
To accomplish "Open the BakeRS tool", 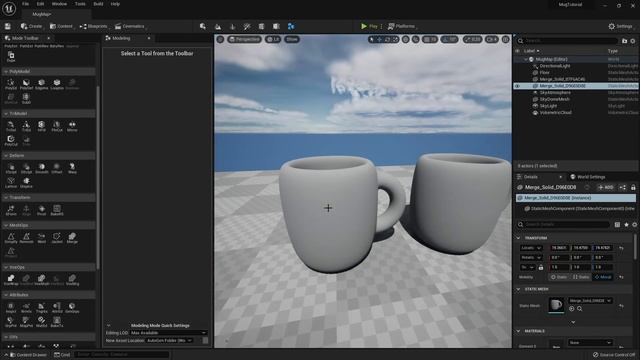I will tap(57, 210).
